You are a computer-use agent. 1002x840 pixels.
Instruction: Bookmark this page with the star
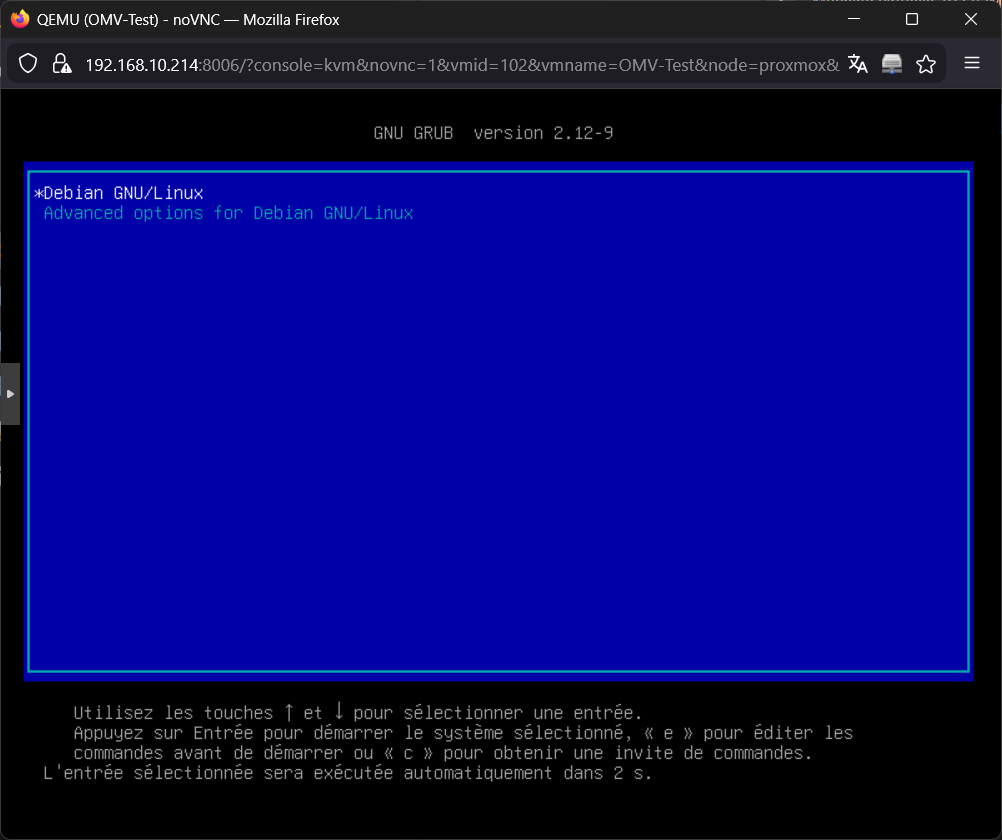(926, 64)
